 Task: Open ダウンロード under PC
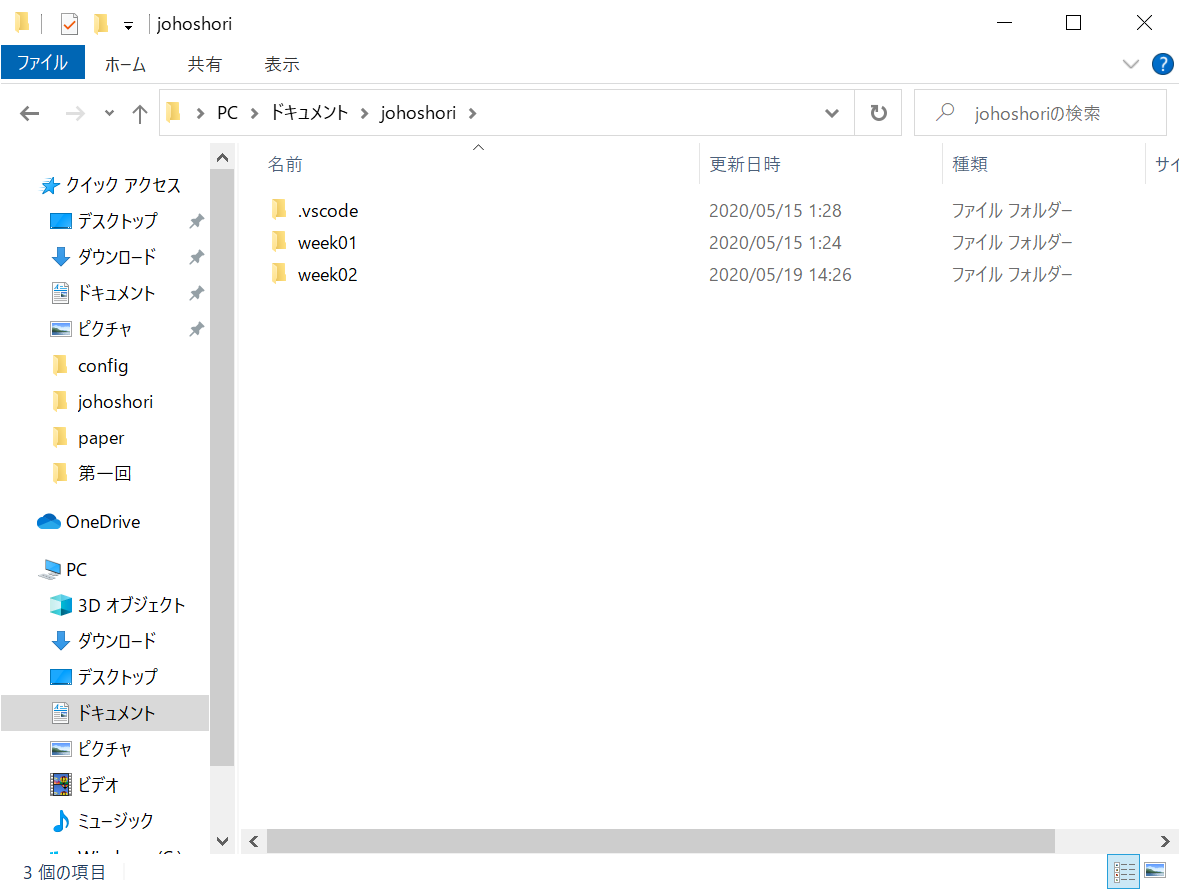tap(117, 642)
